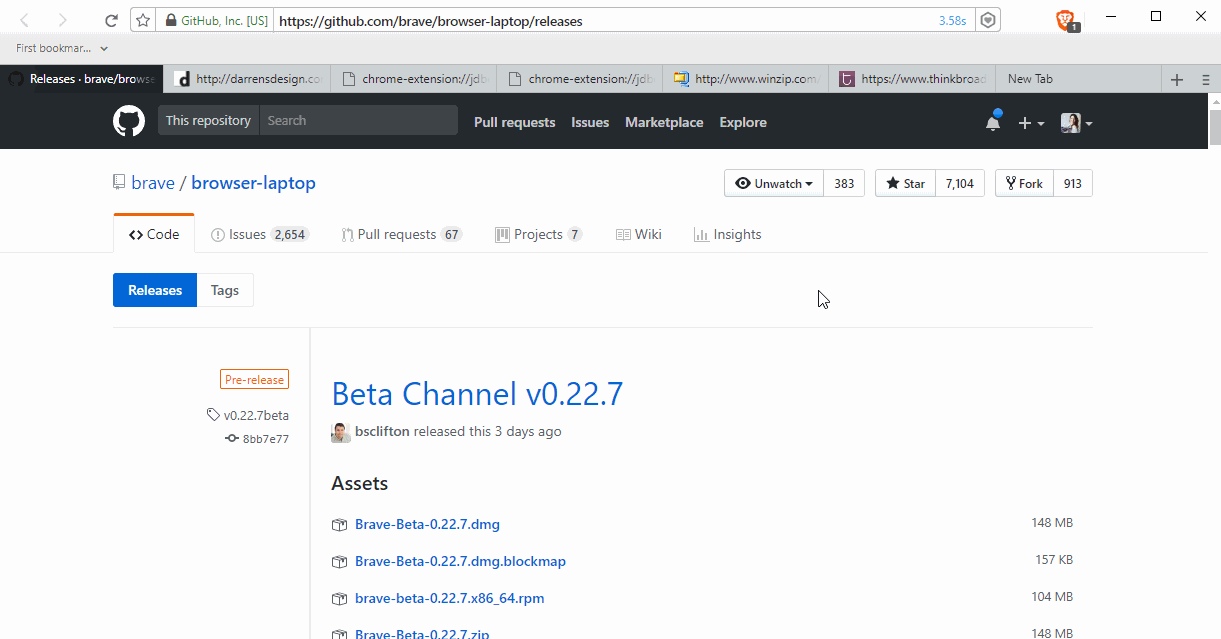Click the 383 watchers count

point(844,183)
